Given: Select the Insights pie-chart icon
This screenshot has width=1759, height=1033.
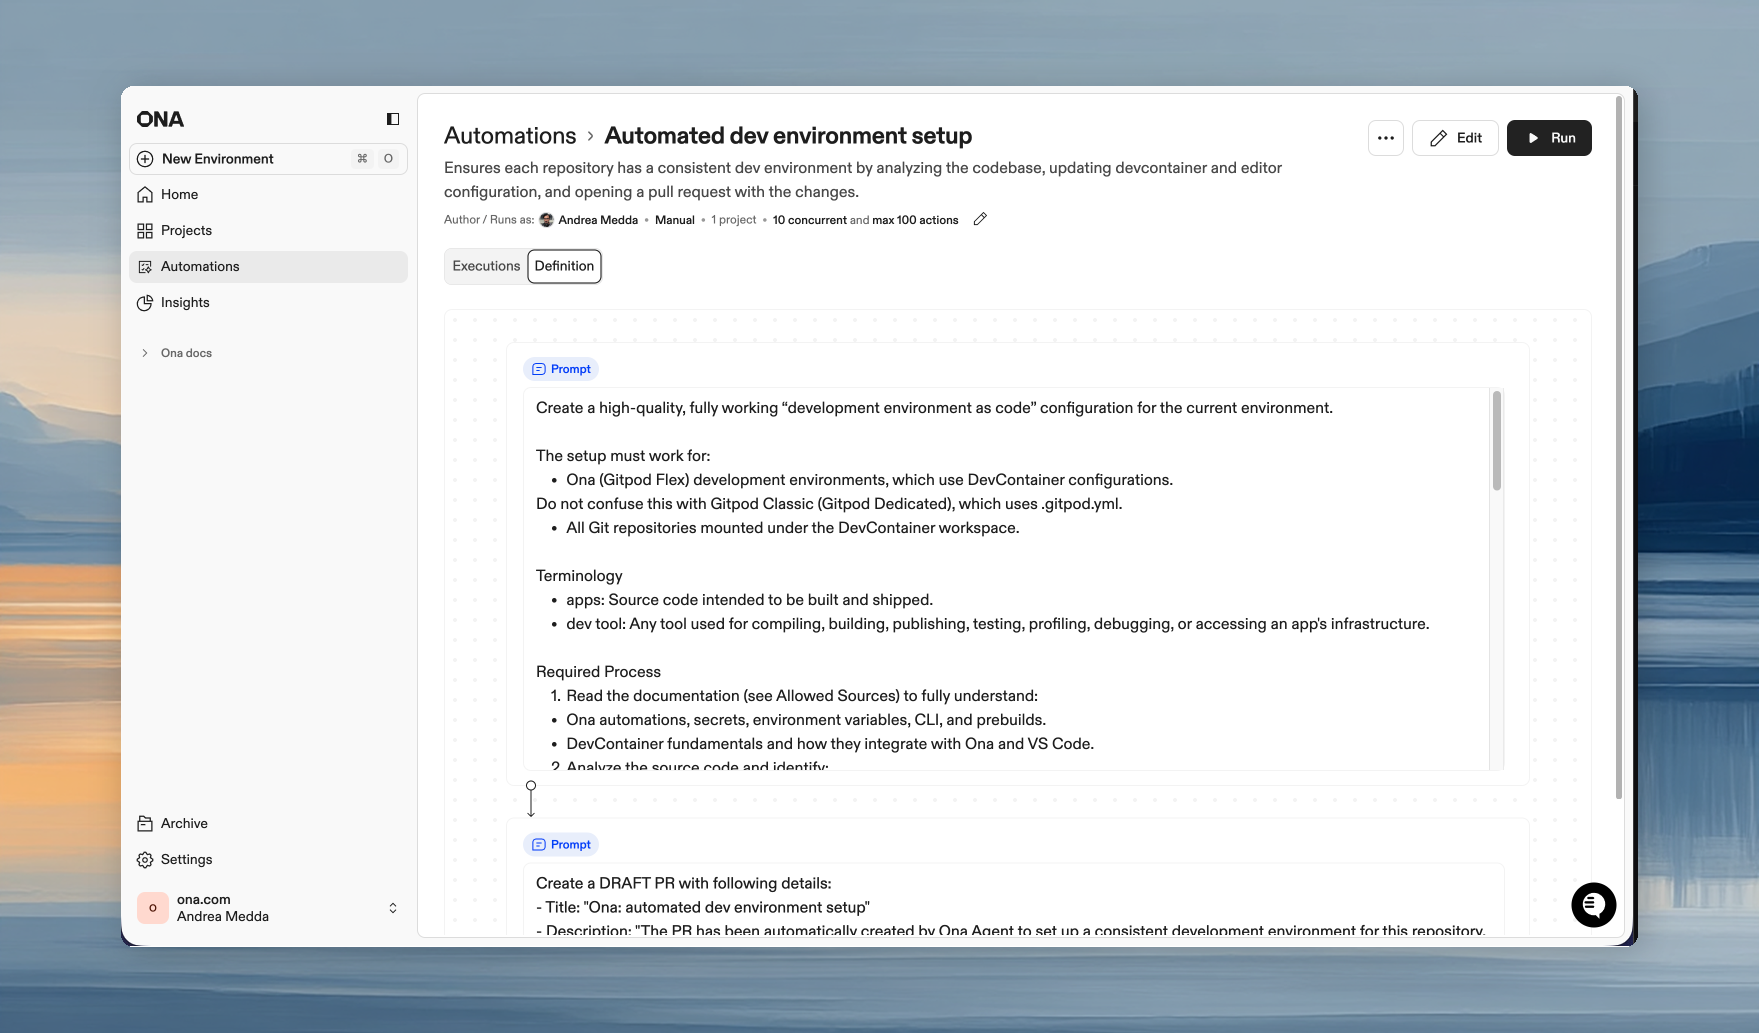Looking at the screenshot, I should tap(145, 302).
